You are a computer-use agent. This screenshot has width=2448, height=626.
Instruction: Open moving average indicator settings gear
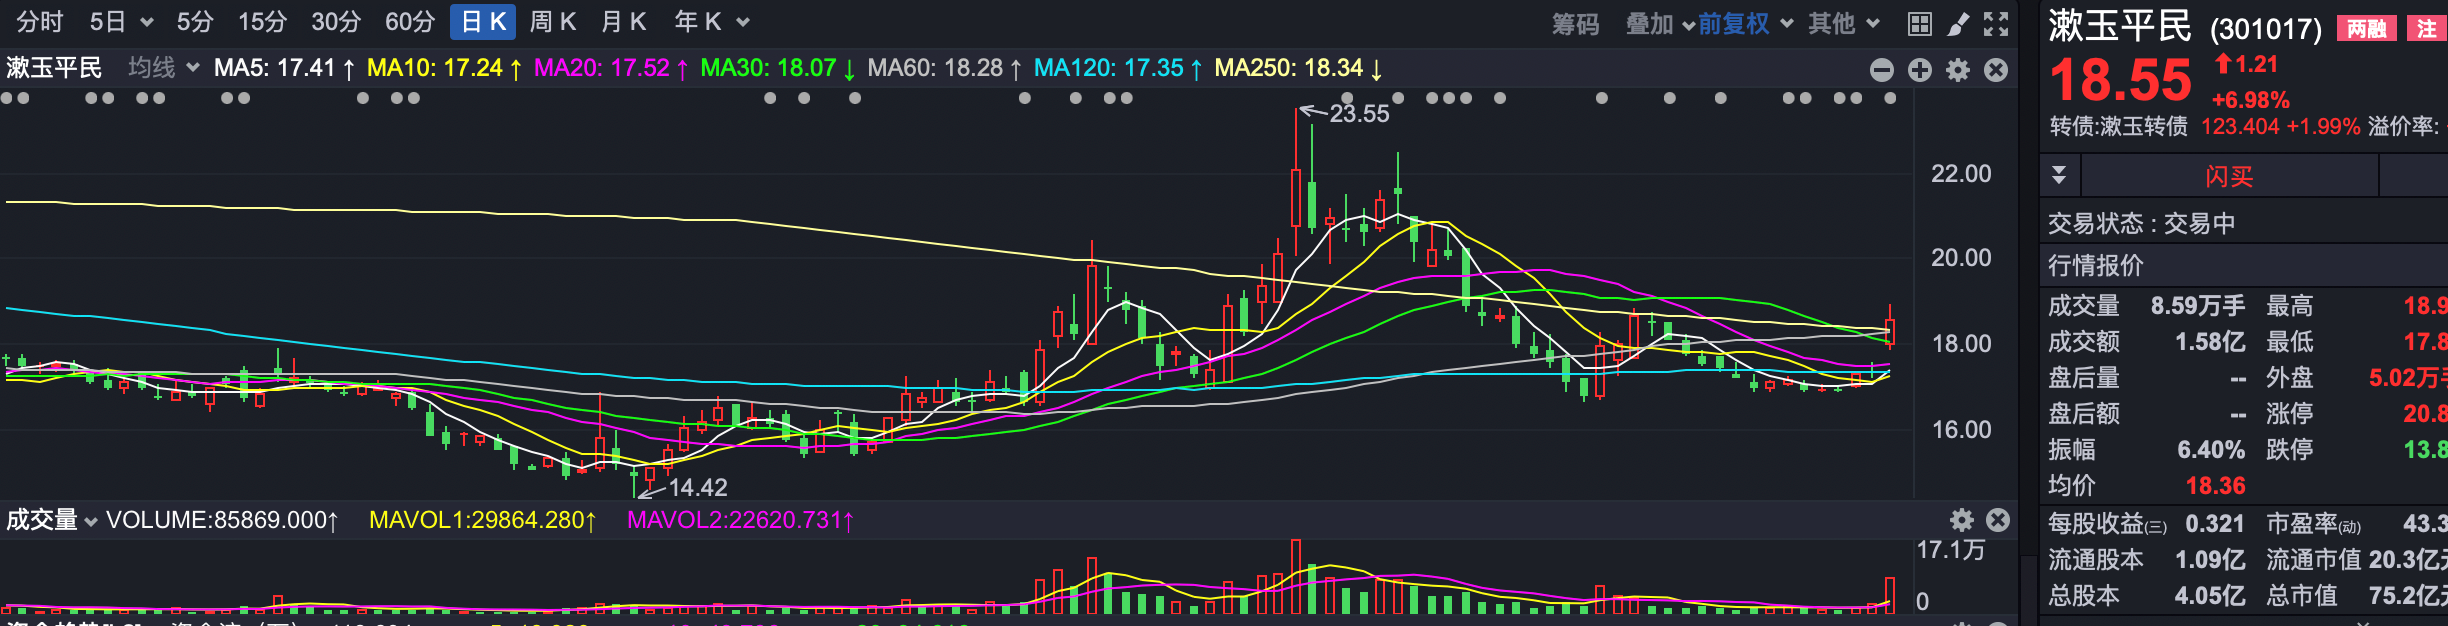1958,70
